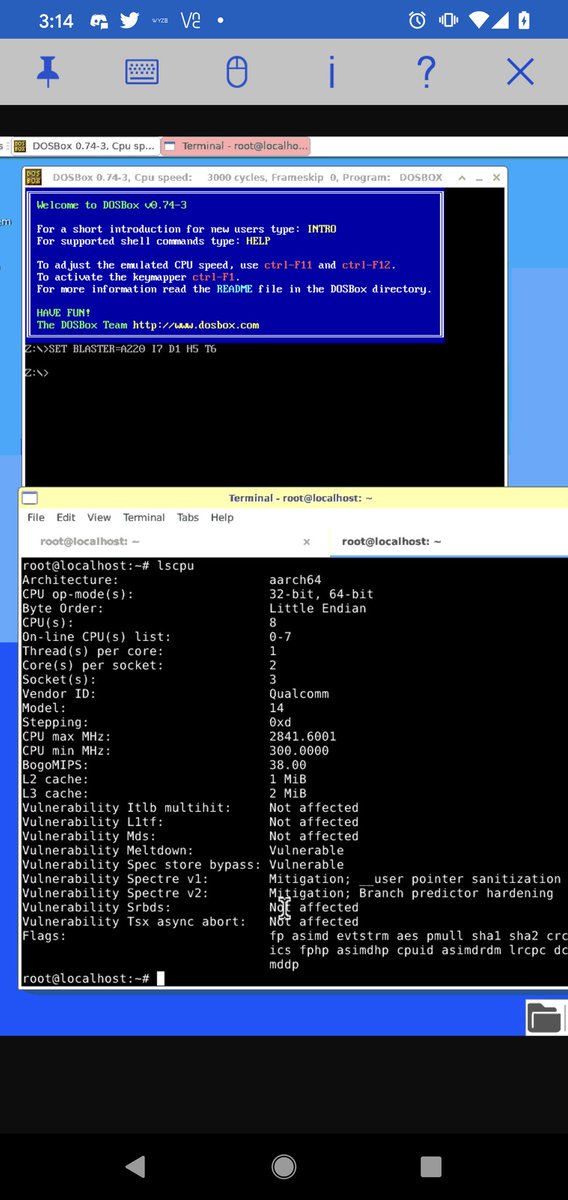Viewport: 568px width, 1200px height.
Task: Tap the X icon to disconnect the viewer
Action: coord(520,71)
